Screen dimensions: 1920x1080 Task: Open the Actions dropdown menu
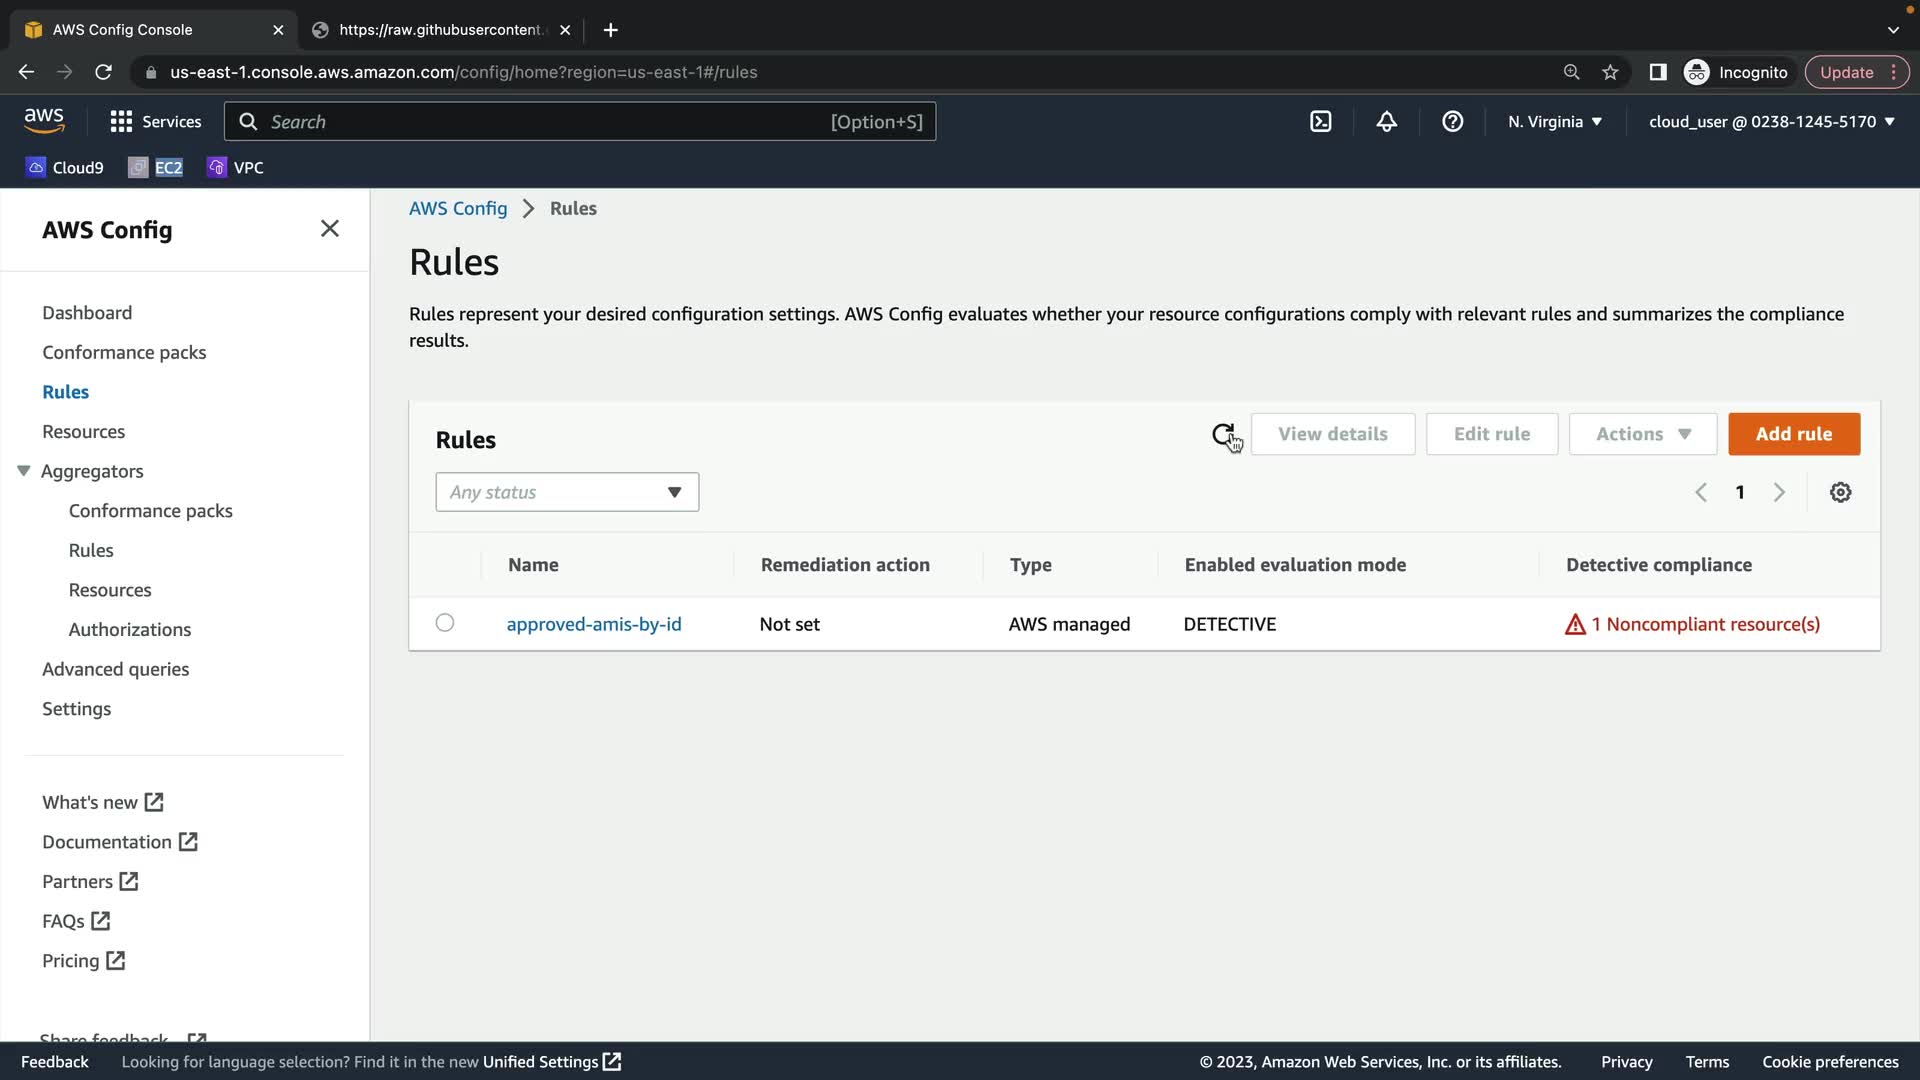[1642, 434]
